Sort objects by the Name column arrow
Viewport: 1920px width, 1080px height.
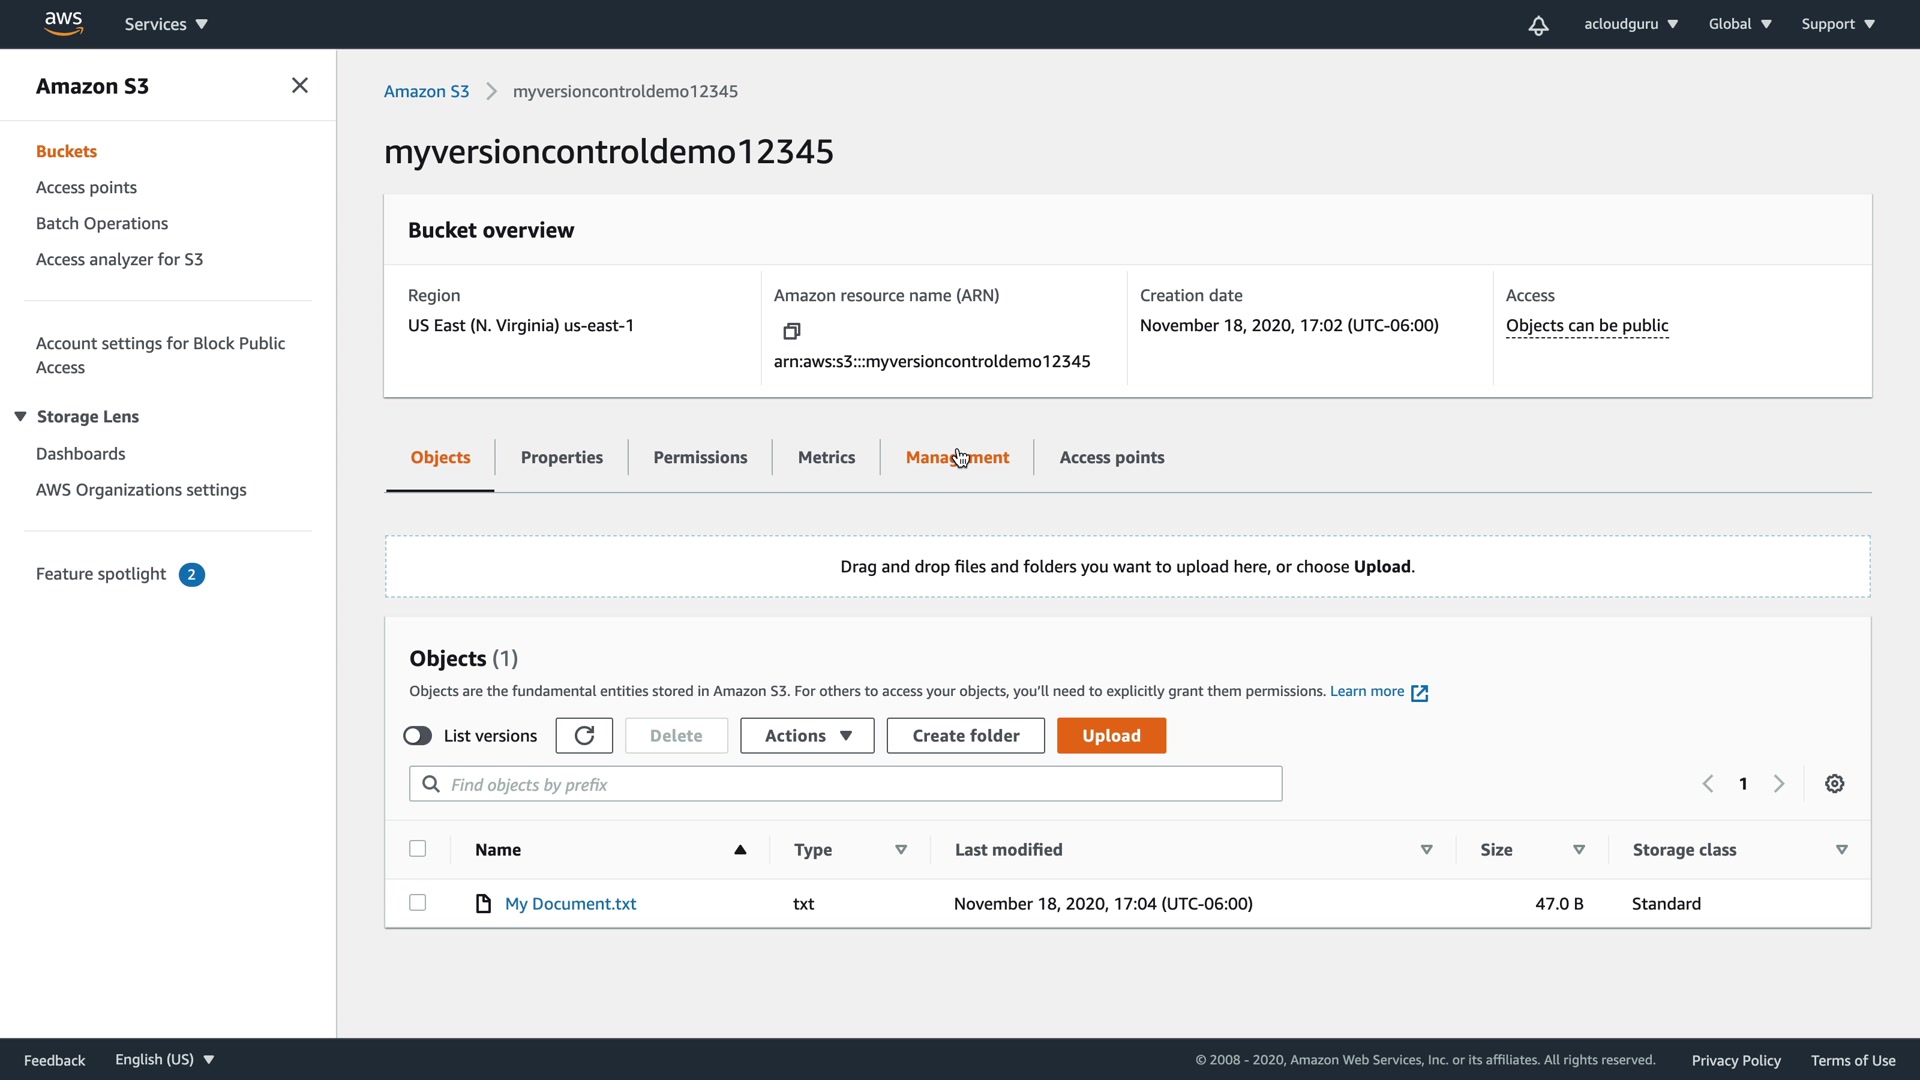click(x=740, y=850)
